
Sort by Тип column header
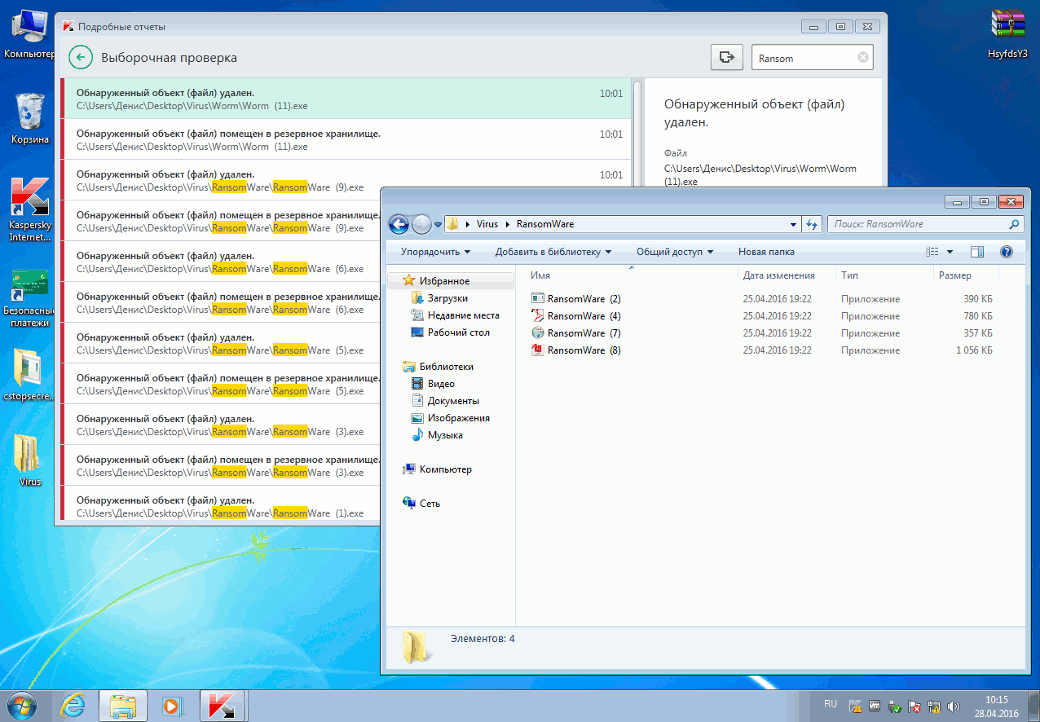coord(885,275)
